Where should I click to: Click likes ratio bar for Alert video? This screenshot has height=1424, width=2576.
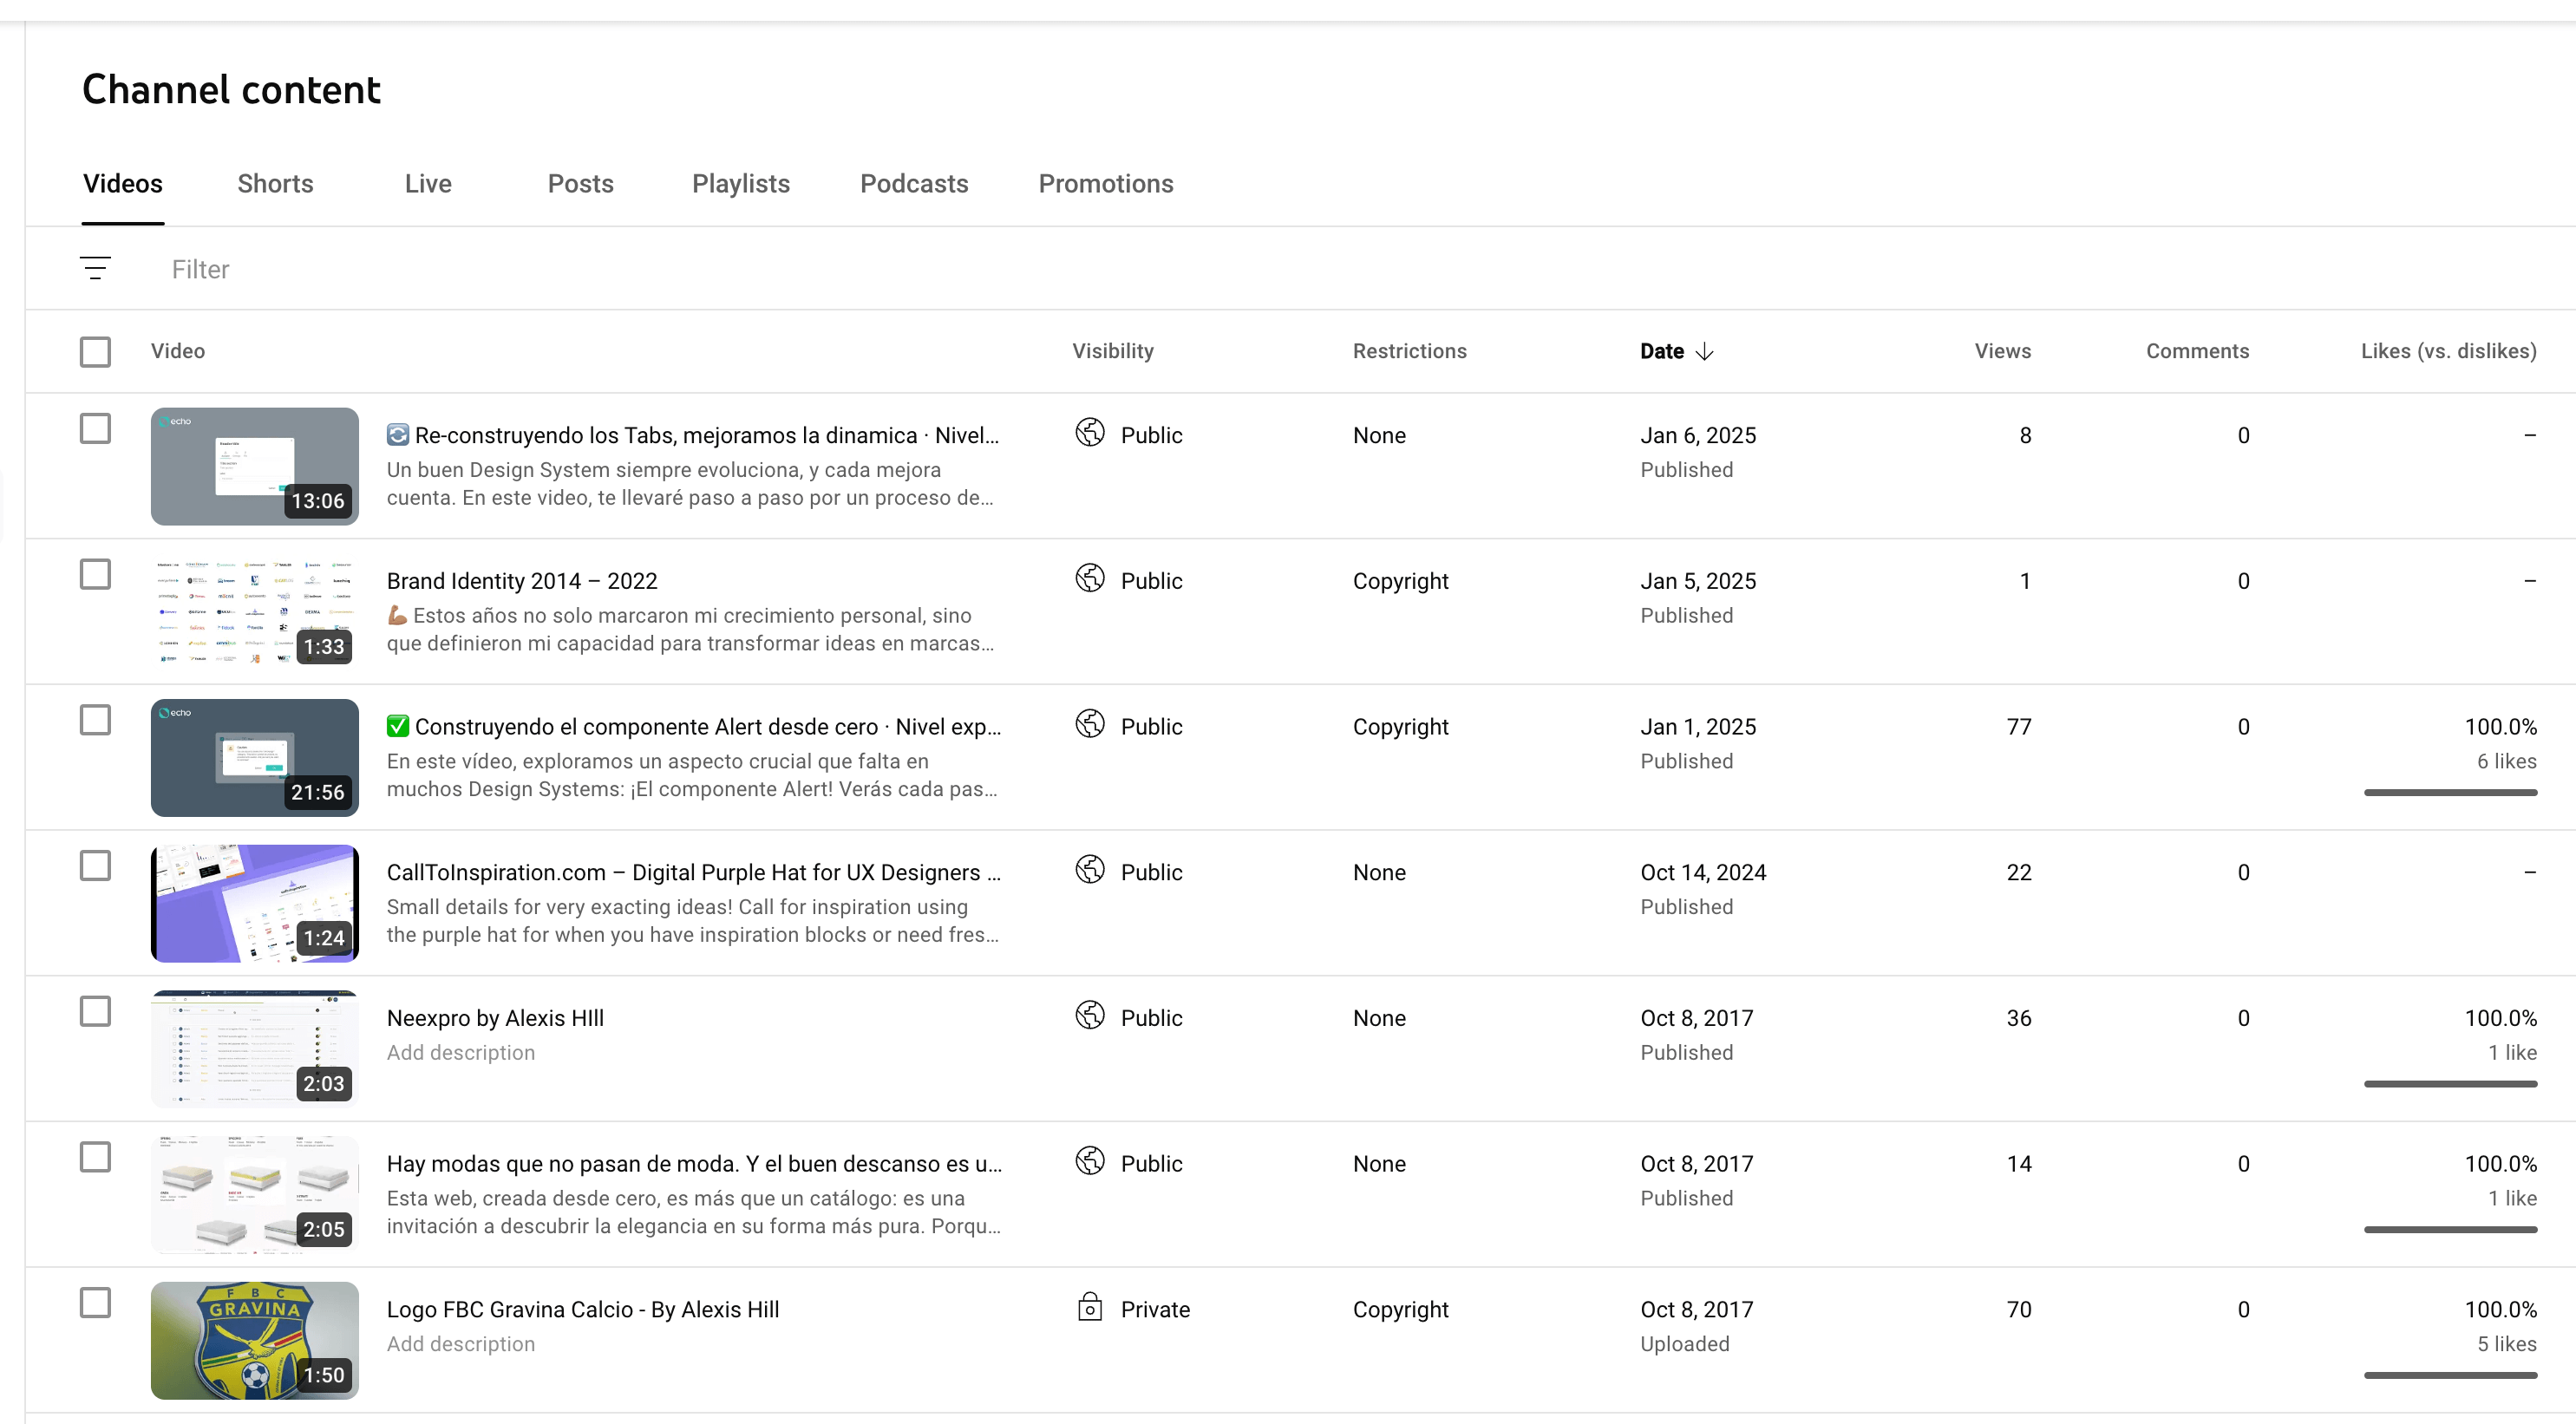pos(2449,793)
